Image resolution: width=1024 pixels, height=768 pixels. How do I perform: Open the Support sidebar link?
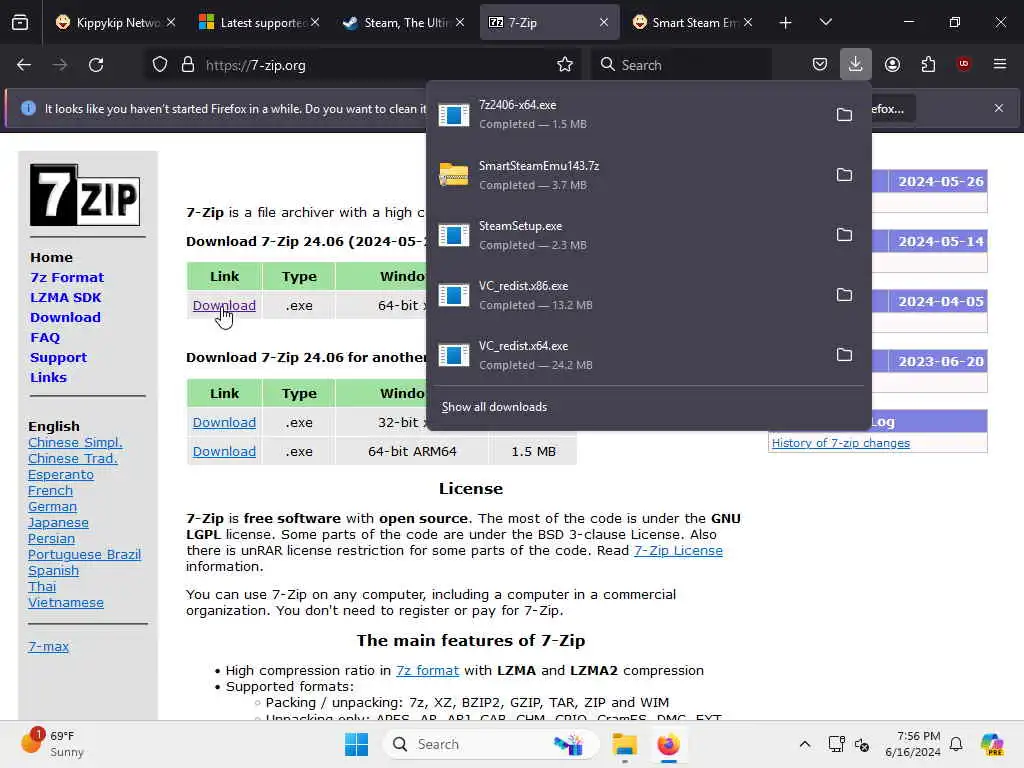[58, 358]
